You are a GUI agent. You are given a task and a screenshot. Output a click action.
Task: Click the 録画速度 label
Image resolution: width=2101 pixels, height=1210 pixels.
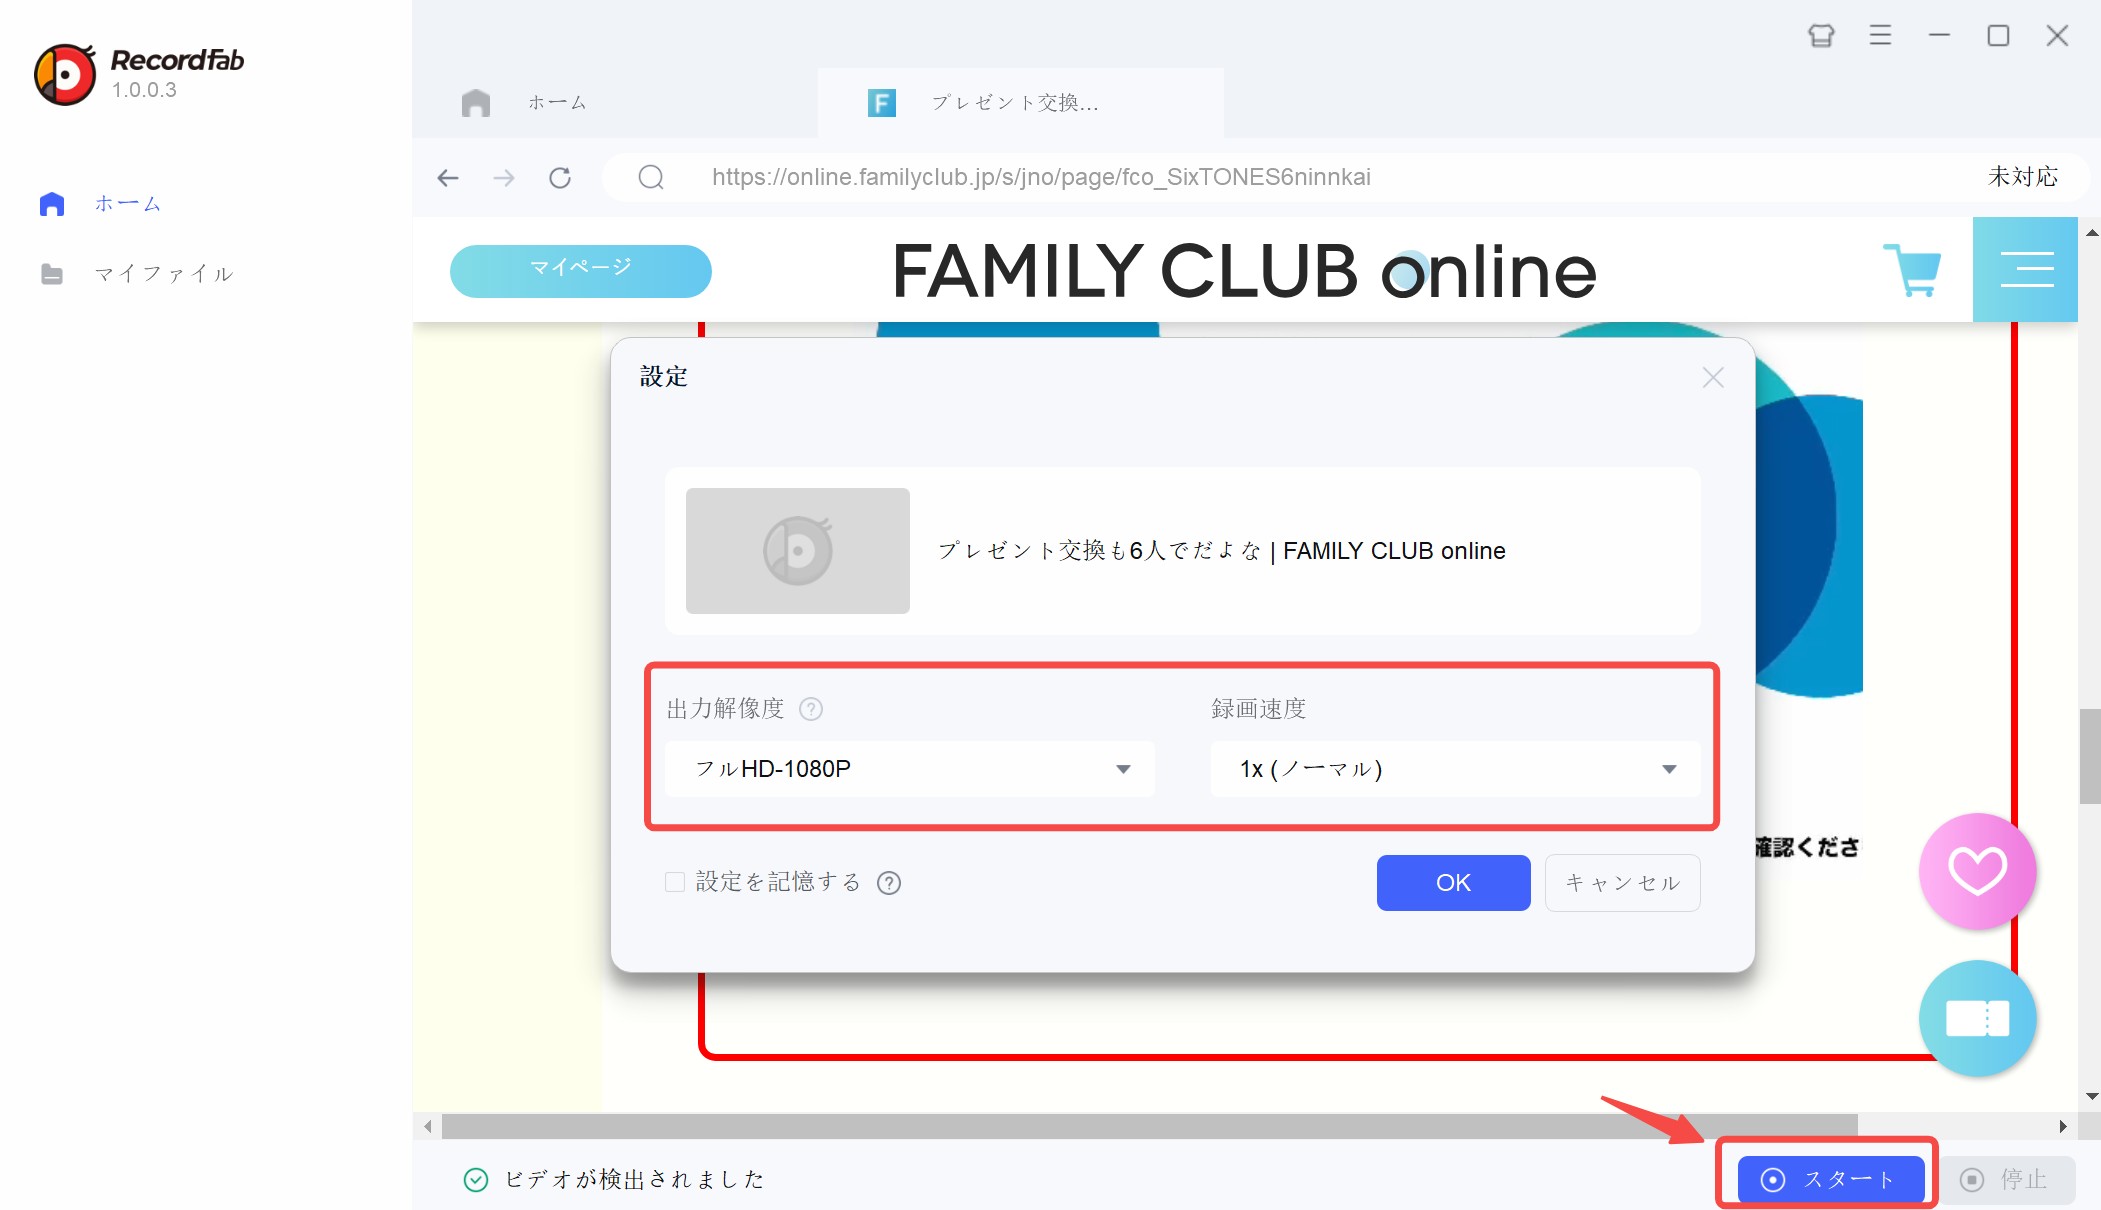click(1259, 709)
